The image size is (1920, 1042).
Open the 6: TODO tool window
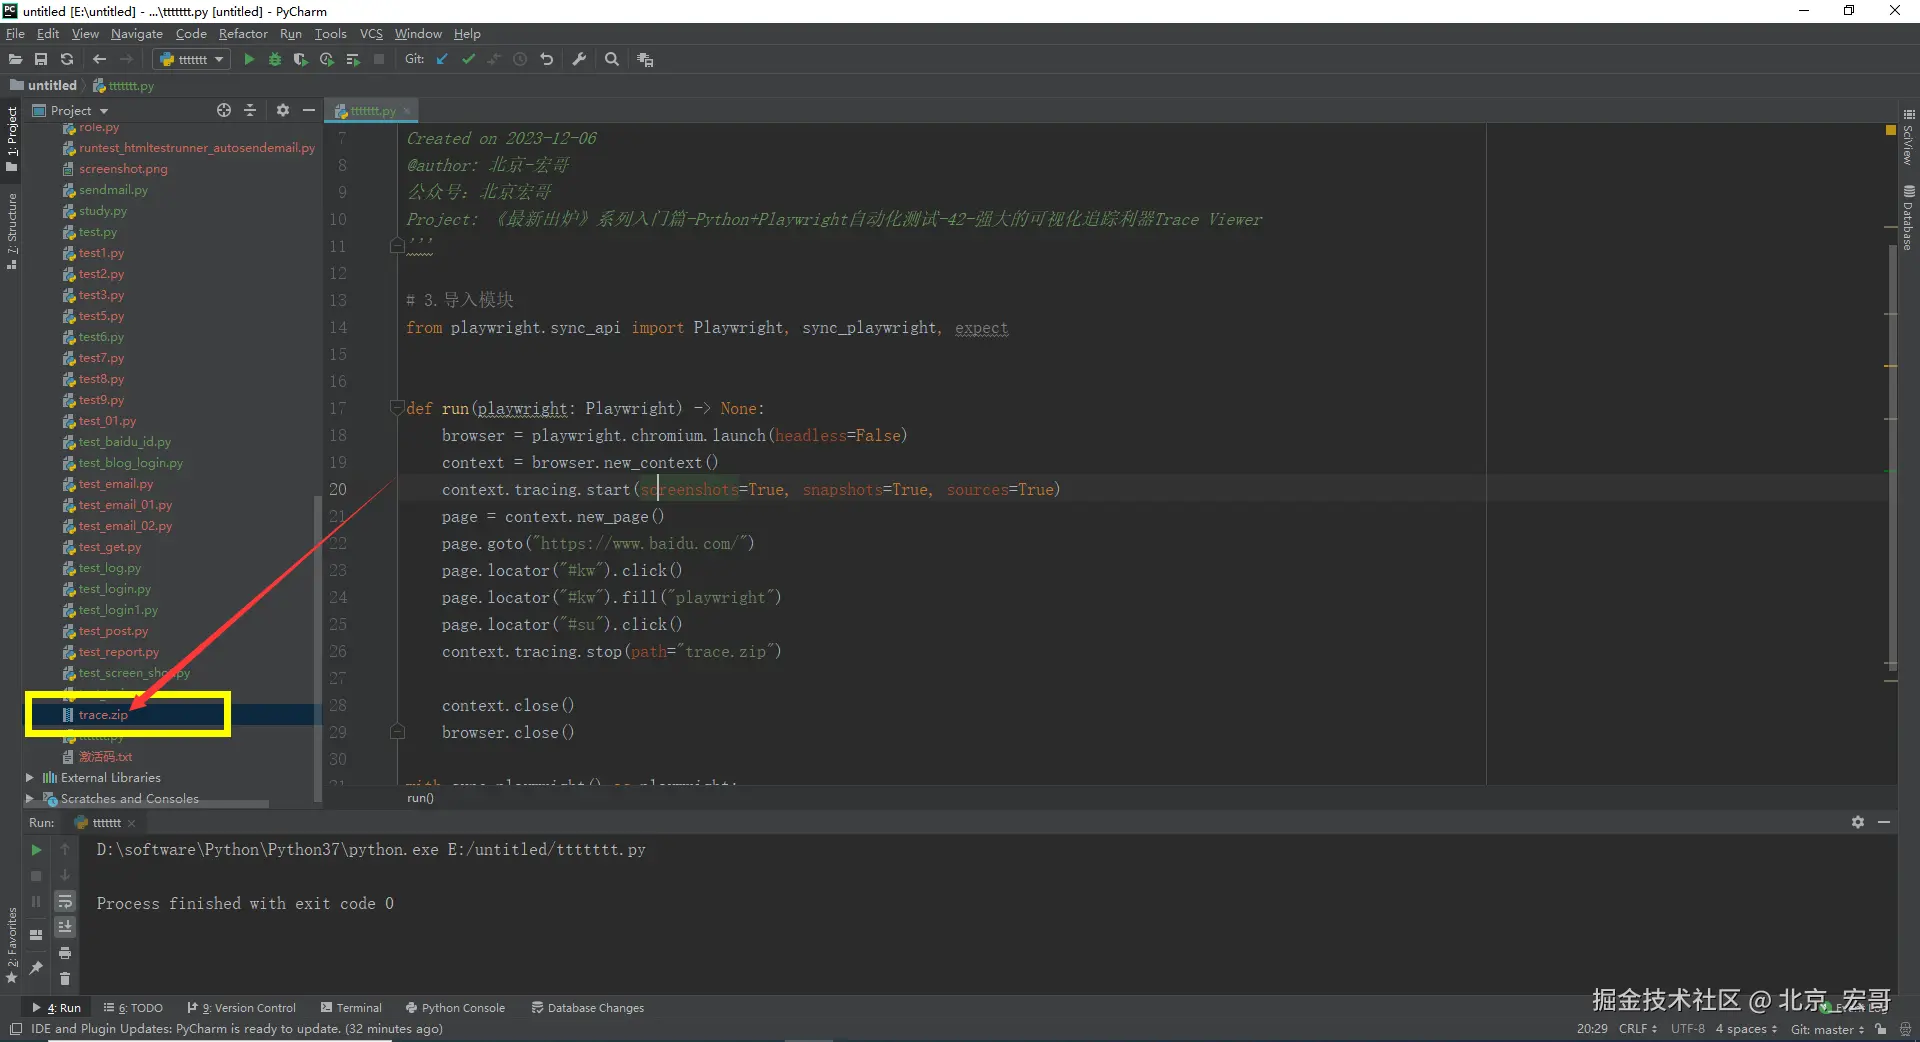tap(133, 1008)
